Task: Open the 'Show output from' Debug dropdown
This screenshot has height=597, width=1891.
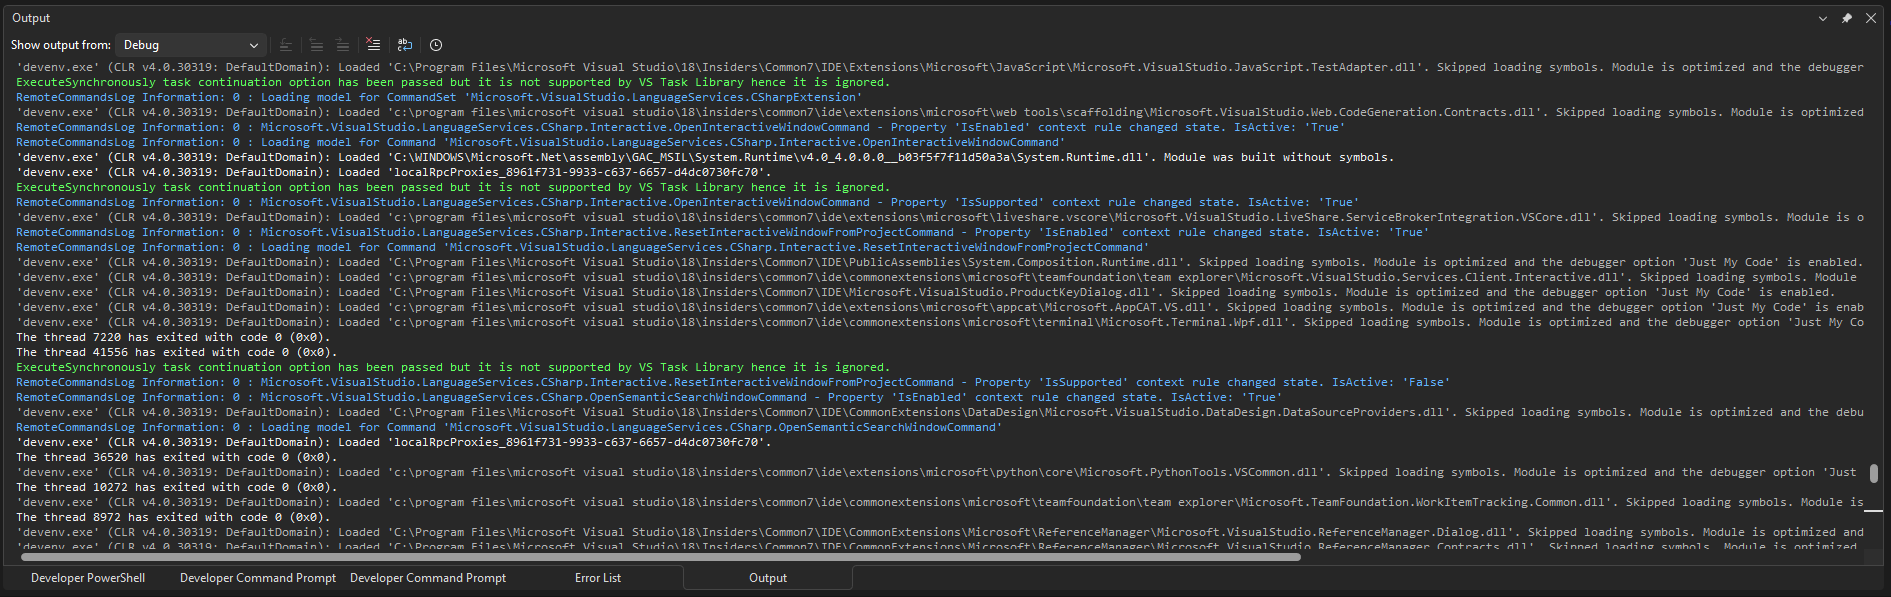Action: (190, 45)
